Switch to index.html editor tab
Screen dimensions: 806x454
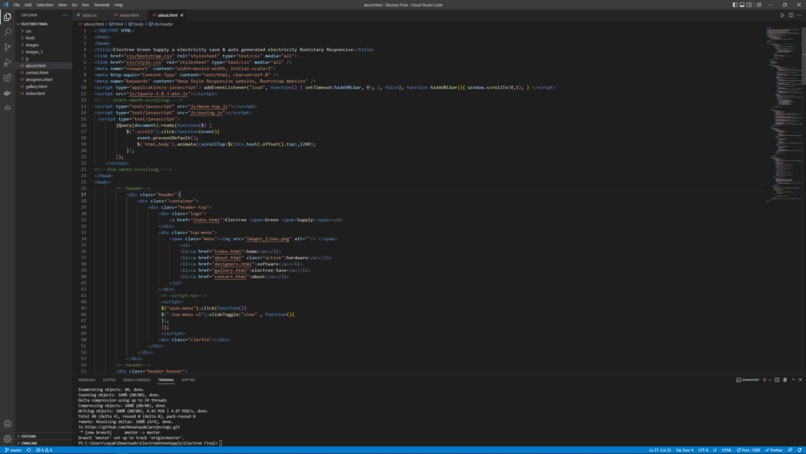129,15
